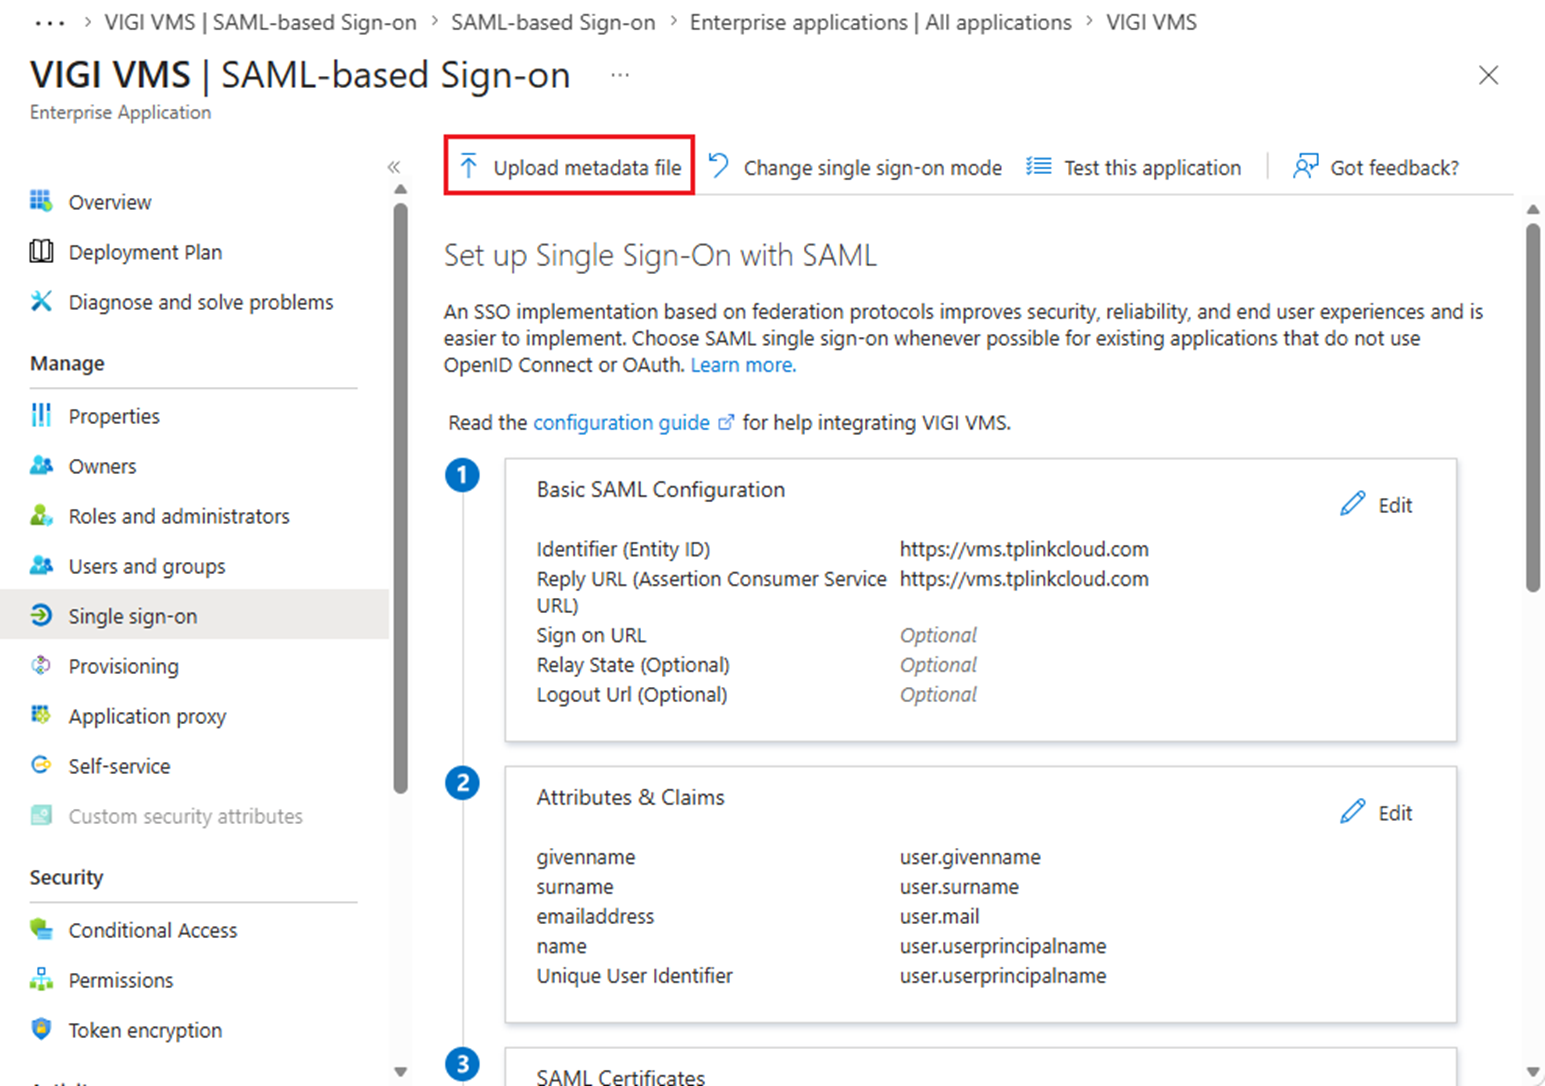Click the user.givenname claim value
1545x1086 pixels.
(x=970, y=857)
